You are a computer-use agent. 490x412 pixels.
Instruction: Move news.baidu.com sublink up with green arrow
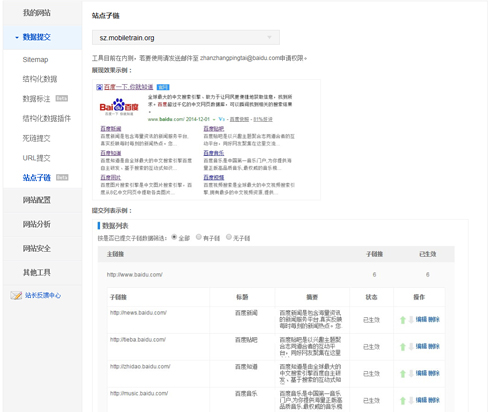point(403,320)
